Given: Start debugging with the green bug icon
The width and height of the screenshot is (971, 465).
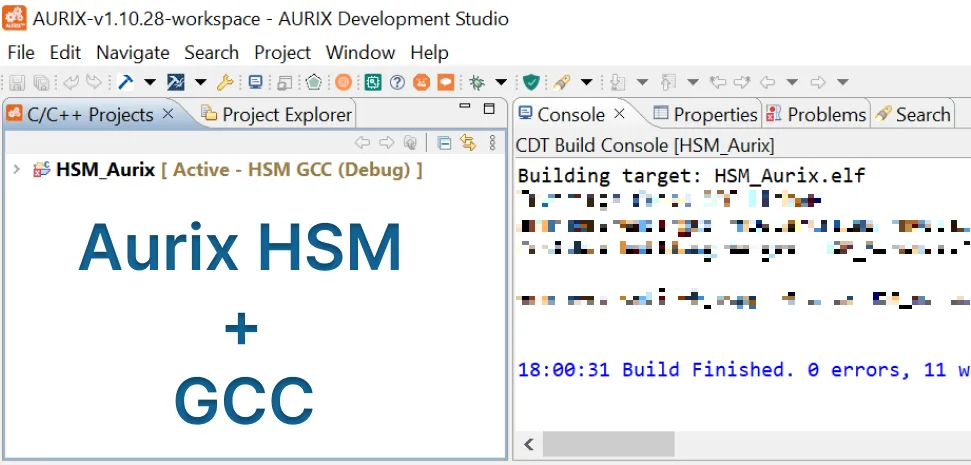Looking at the screenshot, I should 477,82.
